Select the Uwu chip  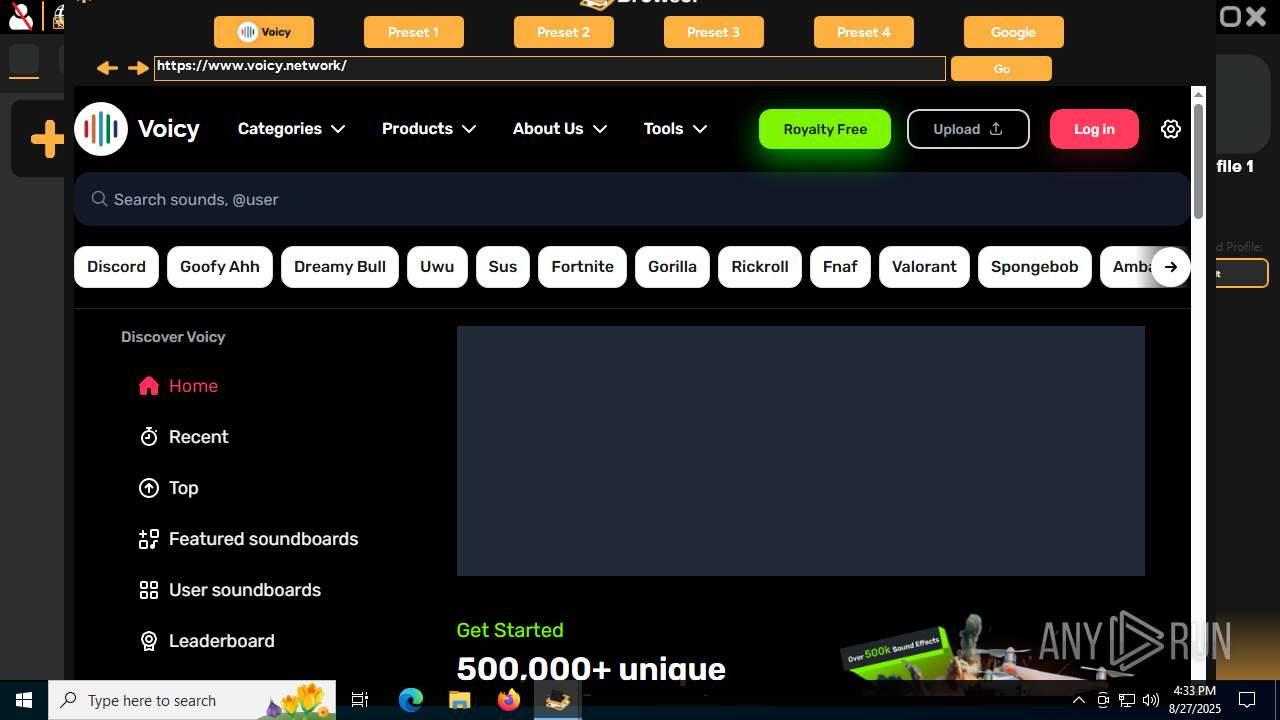click(437, 267)
